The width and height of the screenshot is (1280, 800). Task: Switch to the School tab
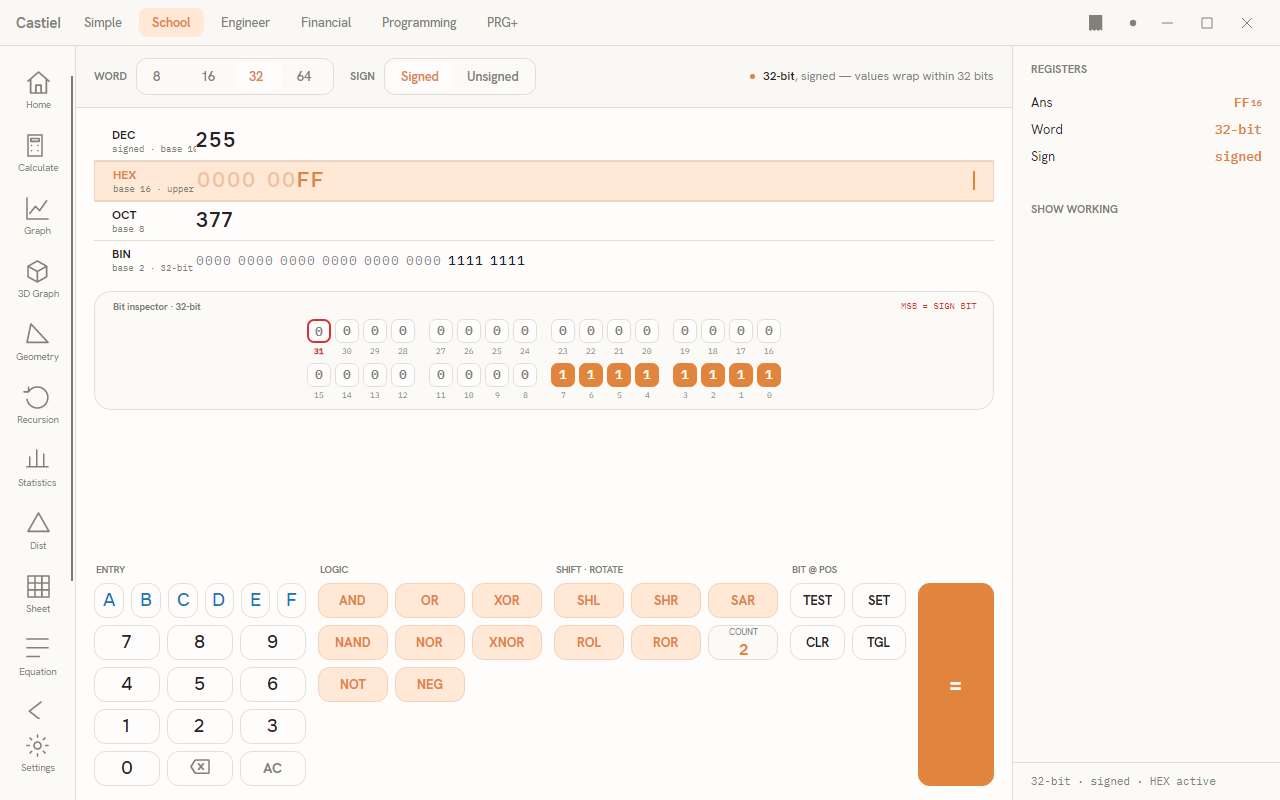pyautogui.click(x=171, y=23)
